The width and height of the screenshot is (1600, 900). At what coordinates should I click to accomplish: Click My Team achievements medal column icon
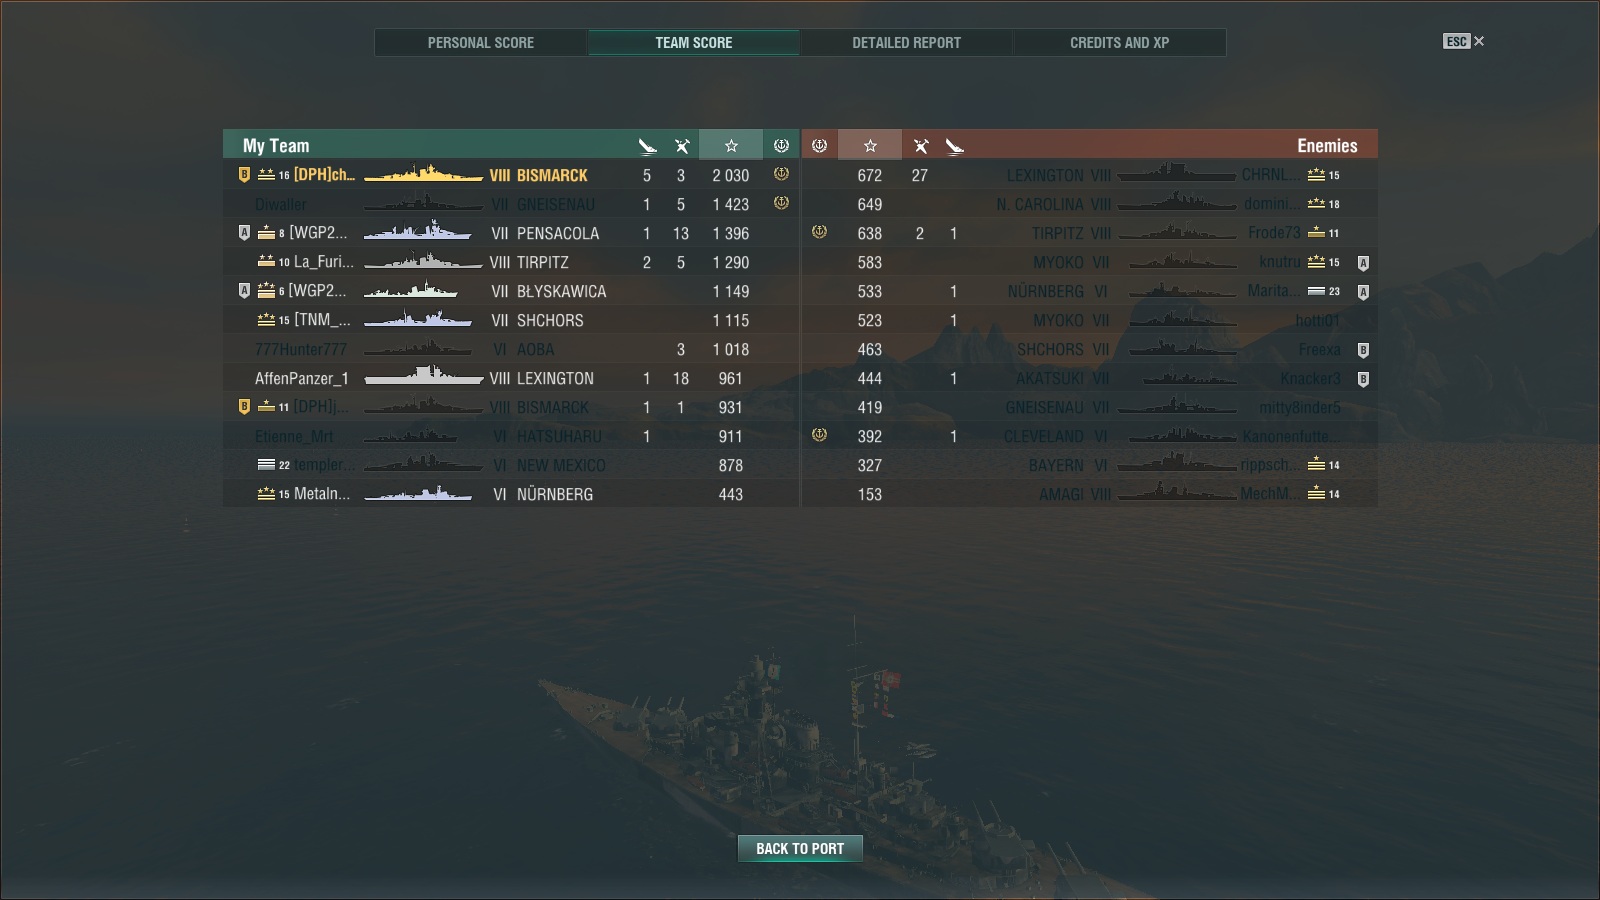coord(781,146)
